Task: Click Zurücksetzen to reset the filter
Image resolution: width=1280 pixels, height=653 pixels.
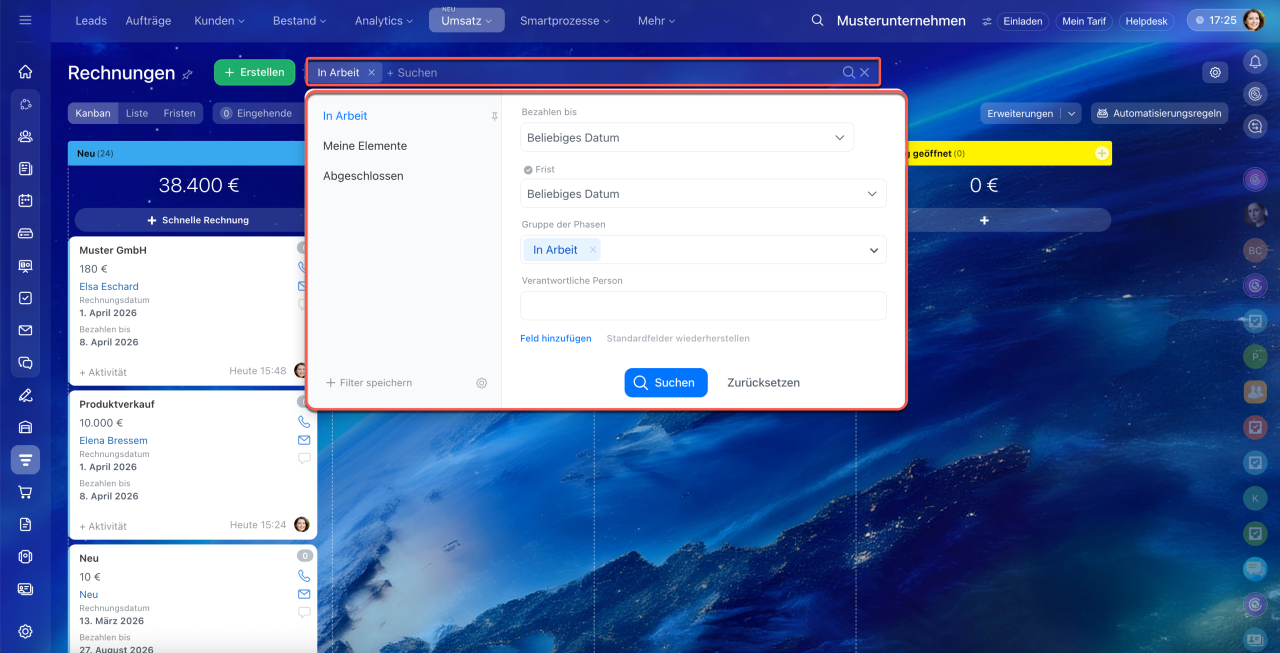Action: coord(763,383)
